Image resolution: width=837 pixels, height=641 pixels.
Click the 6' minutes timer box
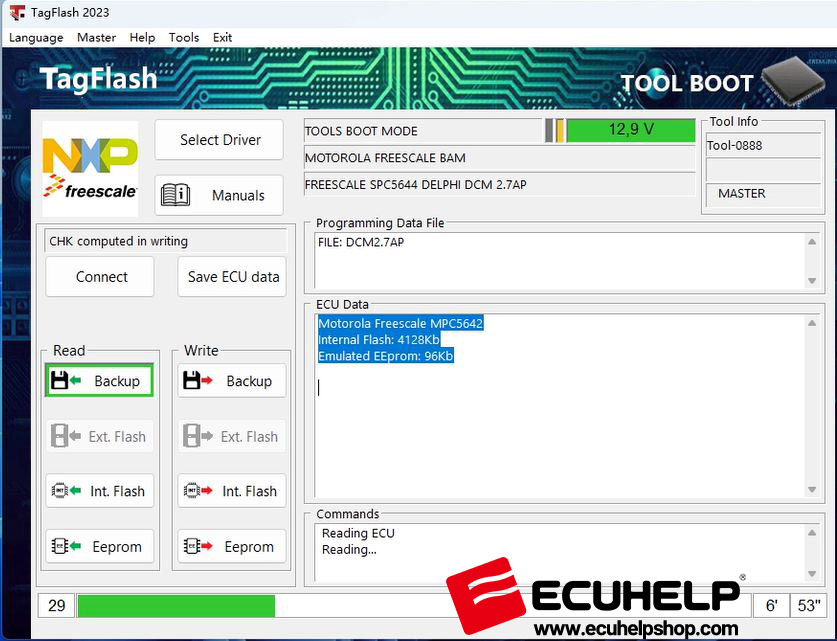770,606
